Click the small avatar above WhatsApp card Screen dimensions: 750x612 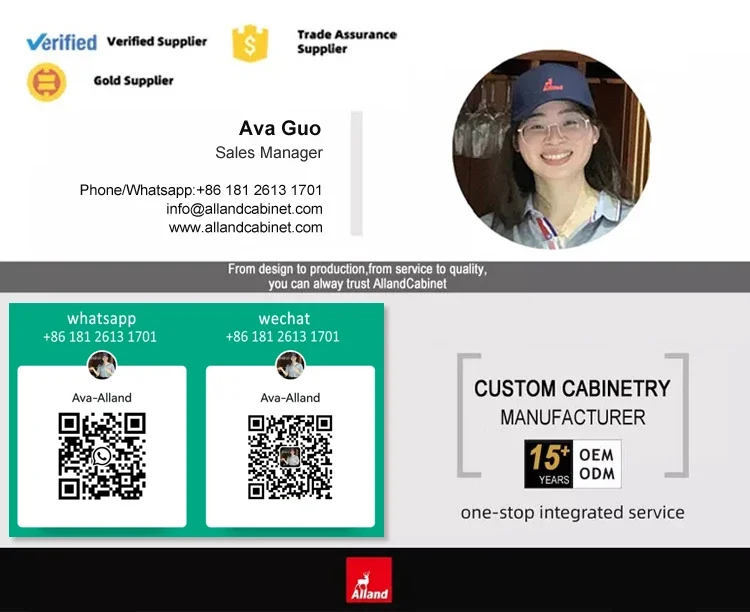102,365
